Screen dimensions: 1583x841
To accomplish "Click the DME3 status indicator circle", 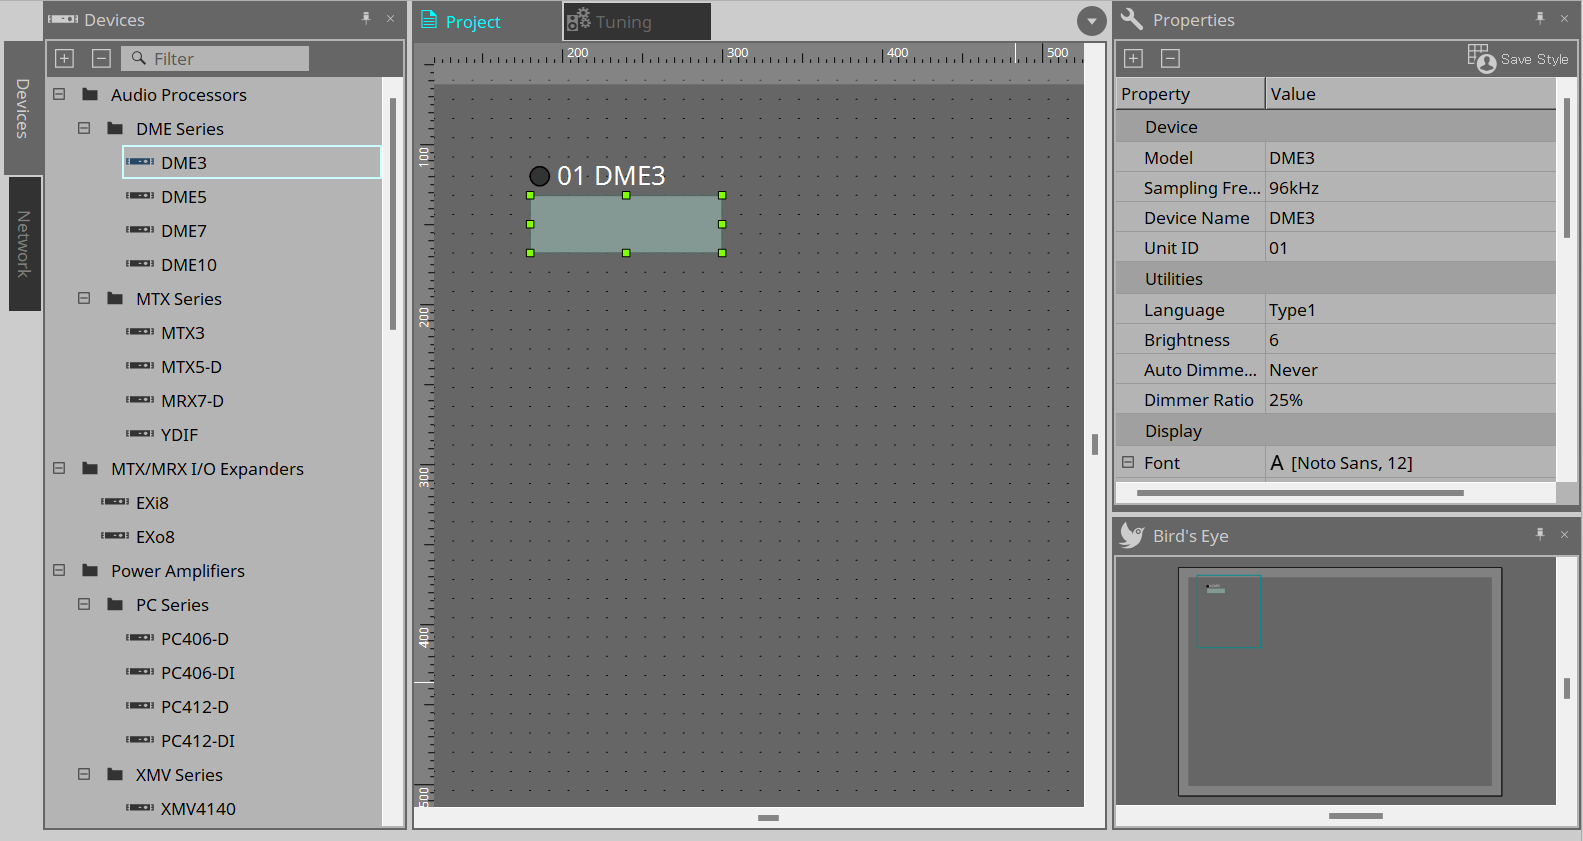I will (x=539, y=176).
